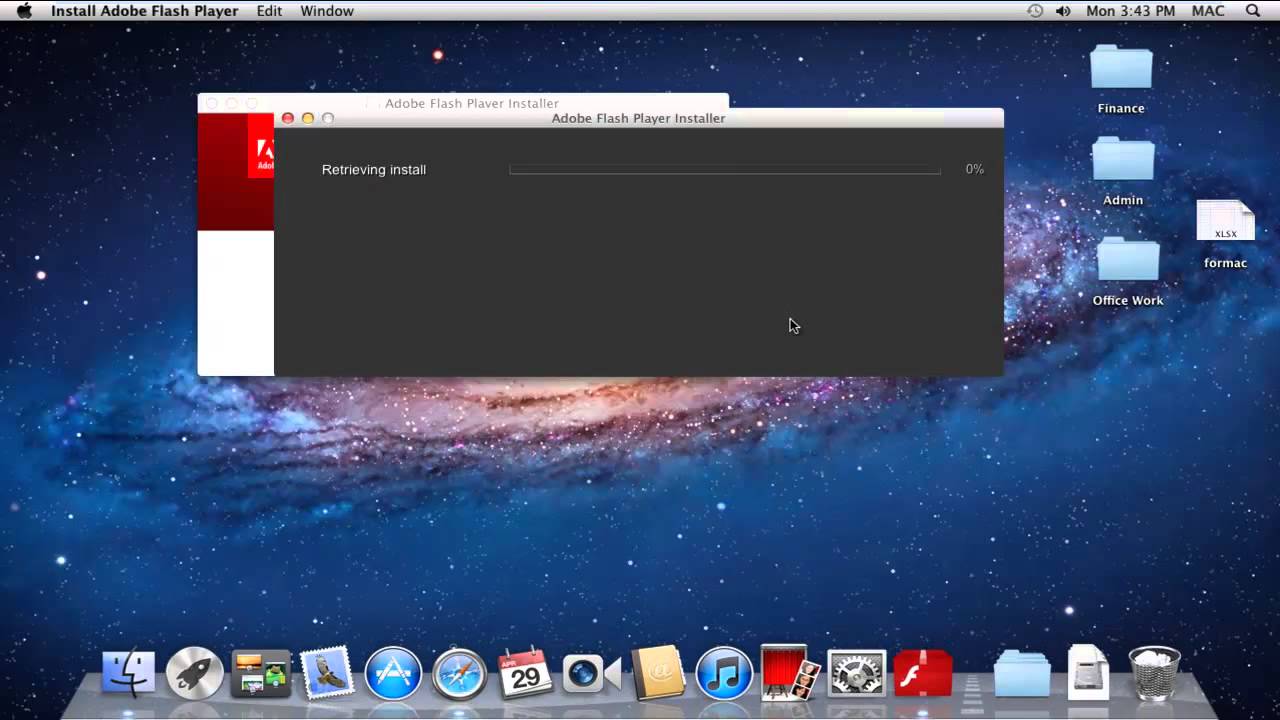Minimize the front Flash Player Installer window
The width and height of the screenshot is (1280, 720).
pyautogui.click(x=308, y=118)
